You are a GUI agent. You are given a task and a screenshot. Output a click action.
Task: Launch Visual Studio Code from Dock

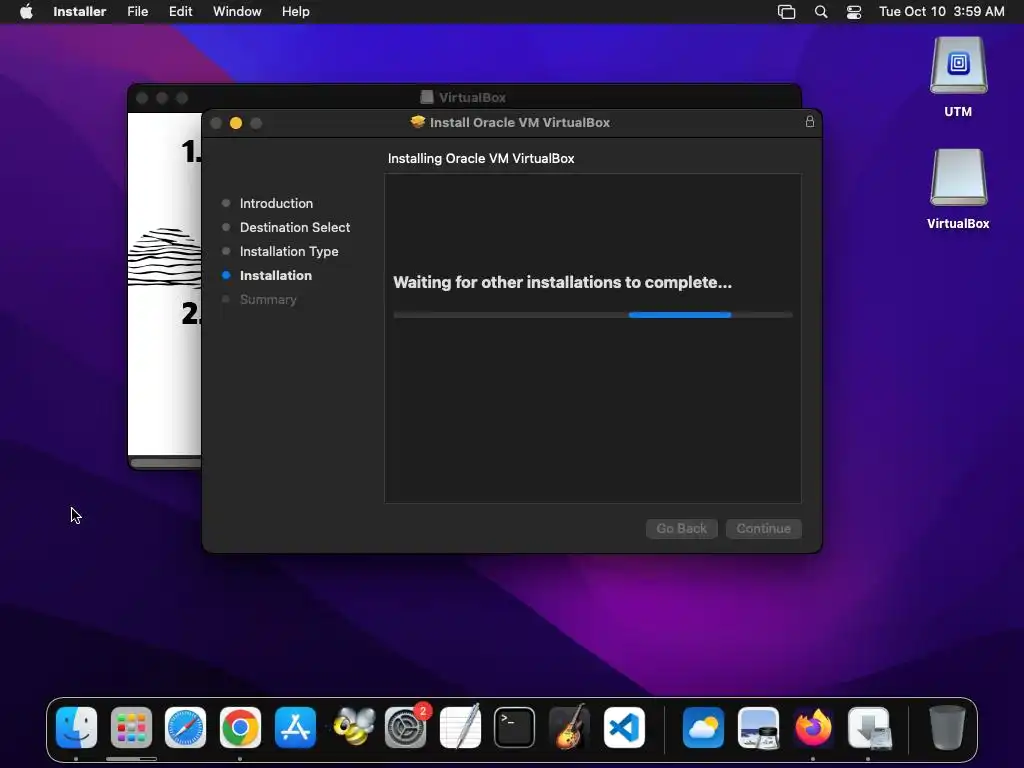624,728
